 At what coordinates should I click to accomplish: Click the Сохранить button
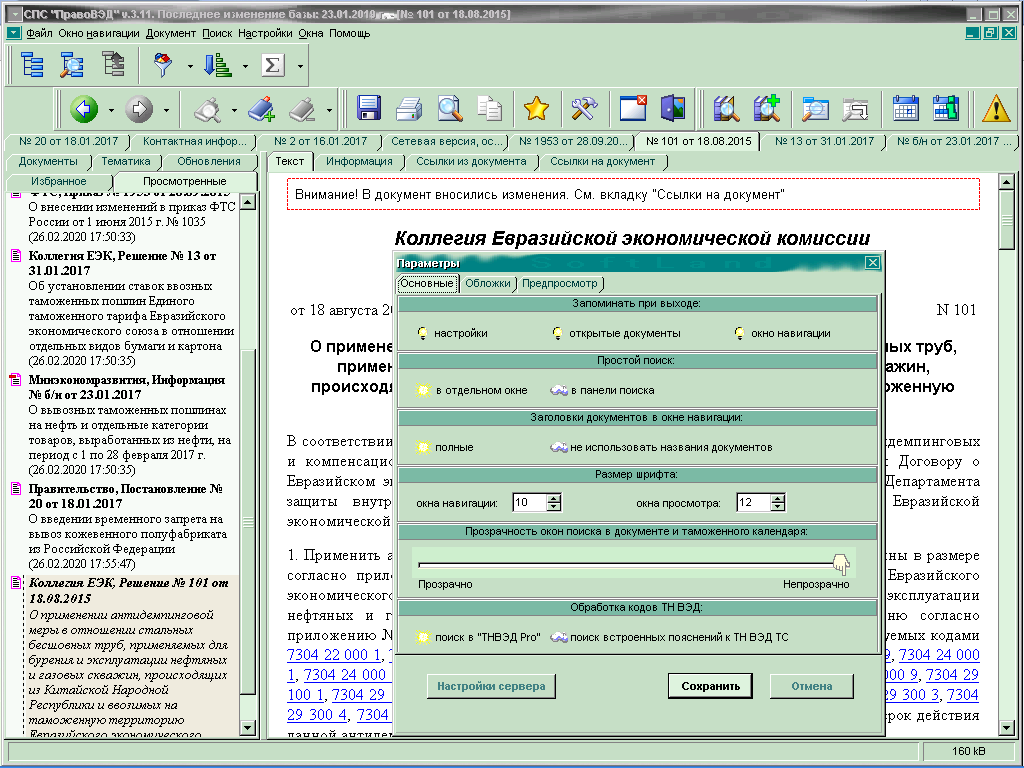point(711,686)
